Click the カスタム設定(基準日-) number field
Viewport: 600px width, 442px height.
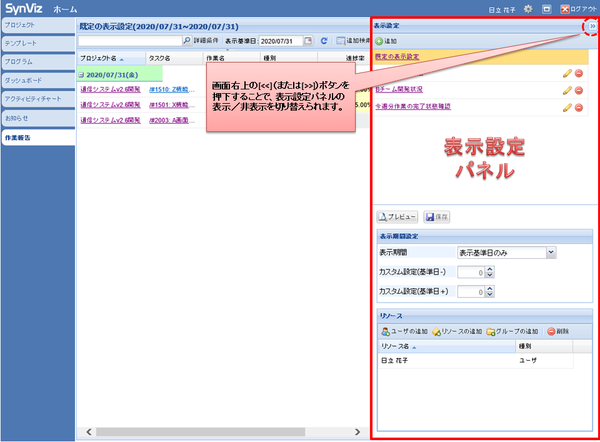[471, 272]
